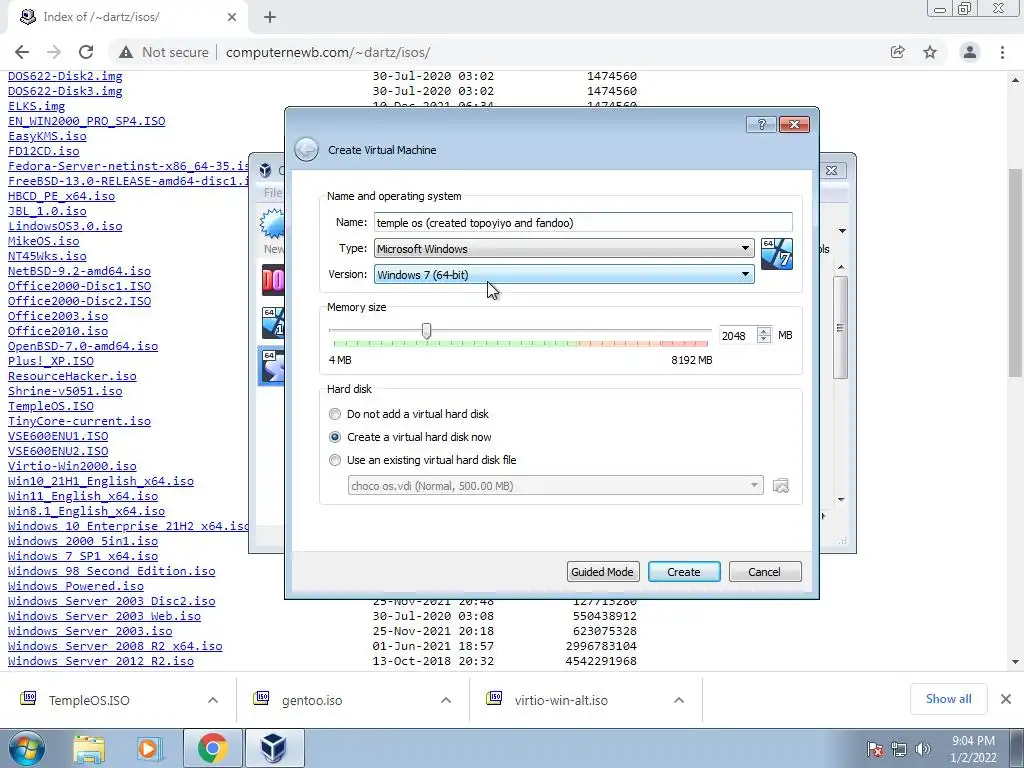Expand gentoo.iso download options chevron

click(x=446, y=700)
